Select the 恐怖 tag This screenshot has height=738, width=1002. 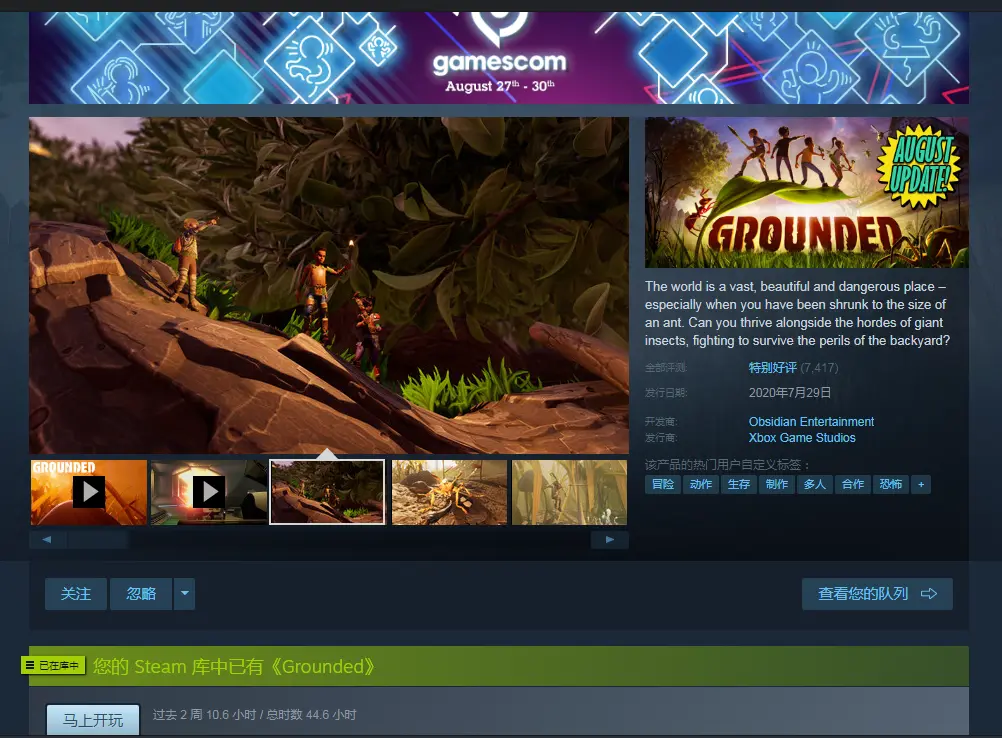click(891, 484)
